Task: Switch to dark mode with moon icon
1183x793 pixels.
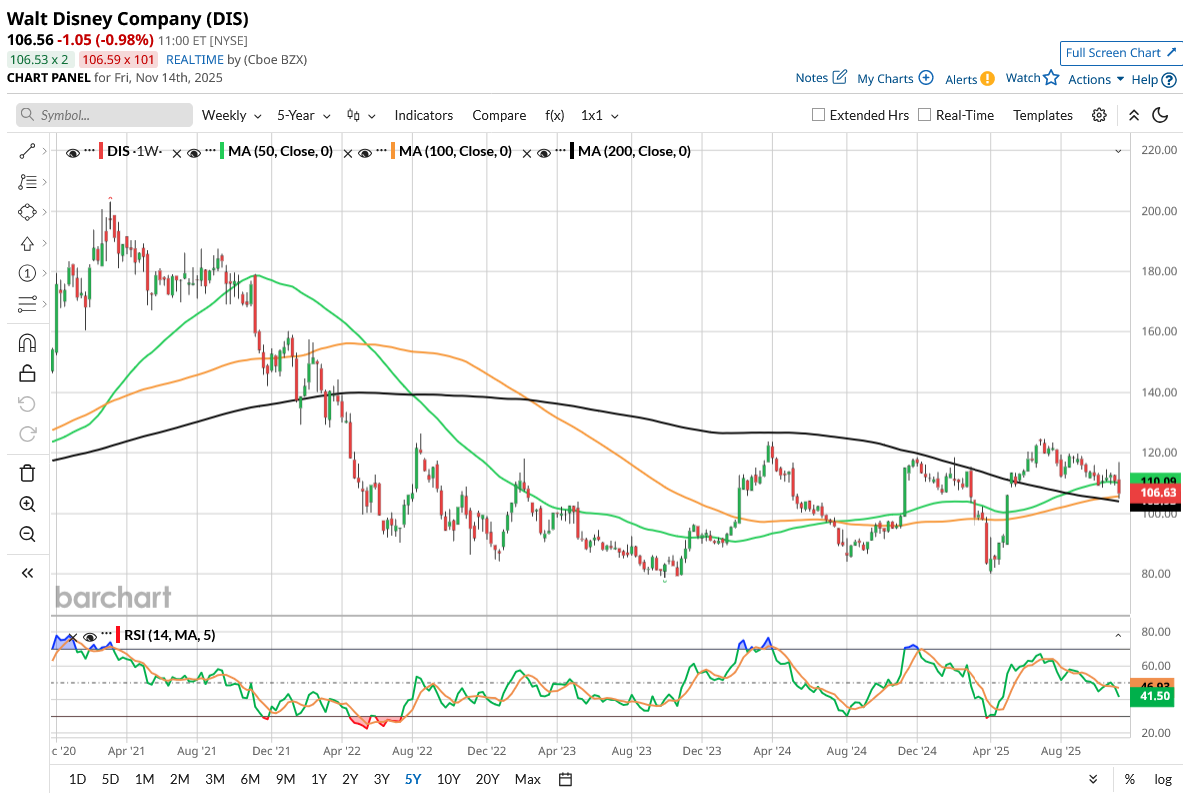Action: pos(1160,115)
